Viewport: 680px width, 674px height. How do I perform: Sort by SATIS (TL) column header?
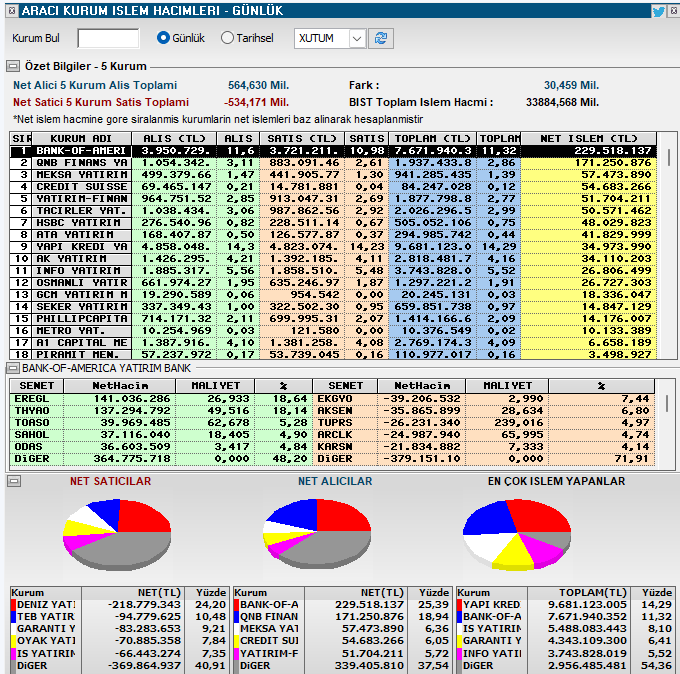(302, 138)
